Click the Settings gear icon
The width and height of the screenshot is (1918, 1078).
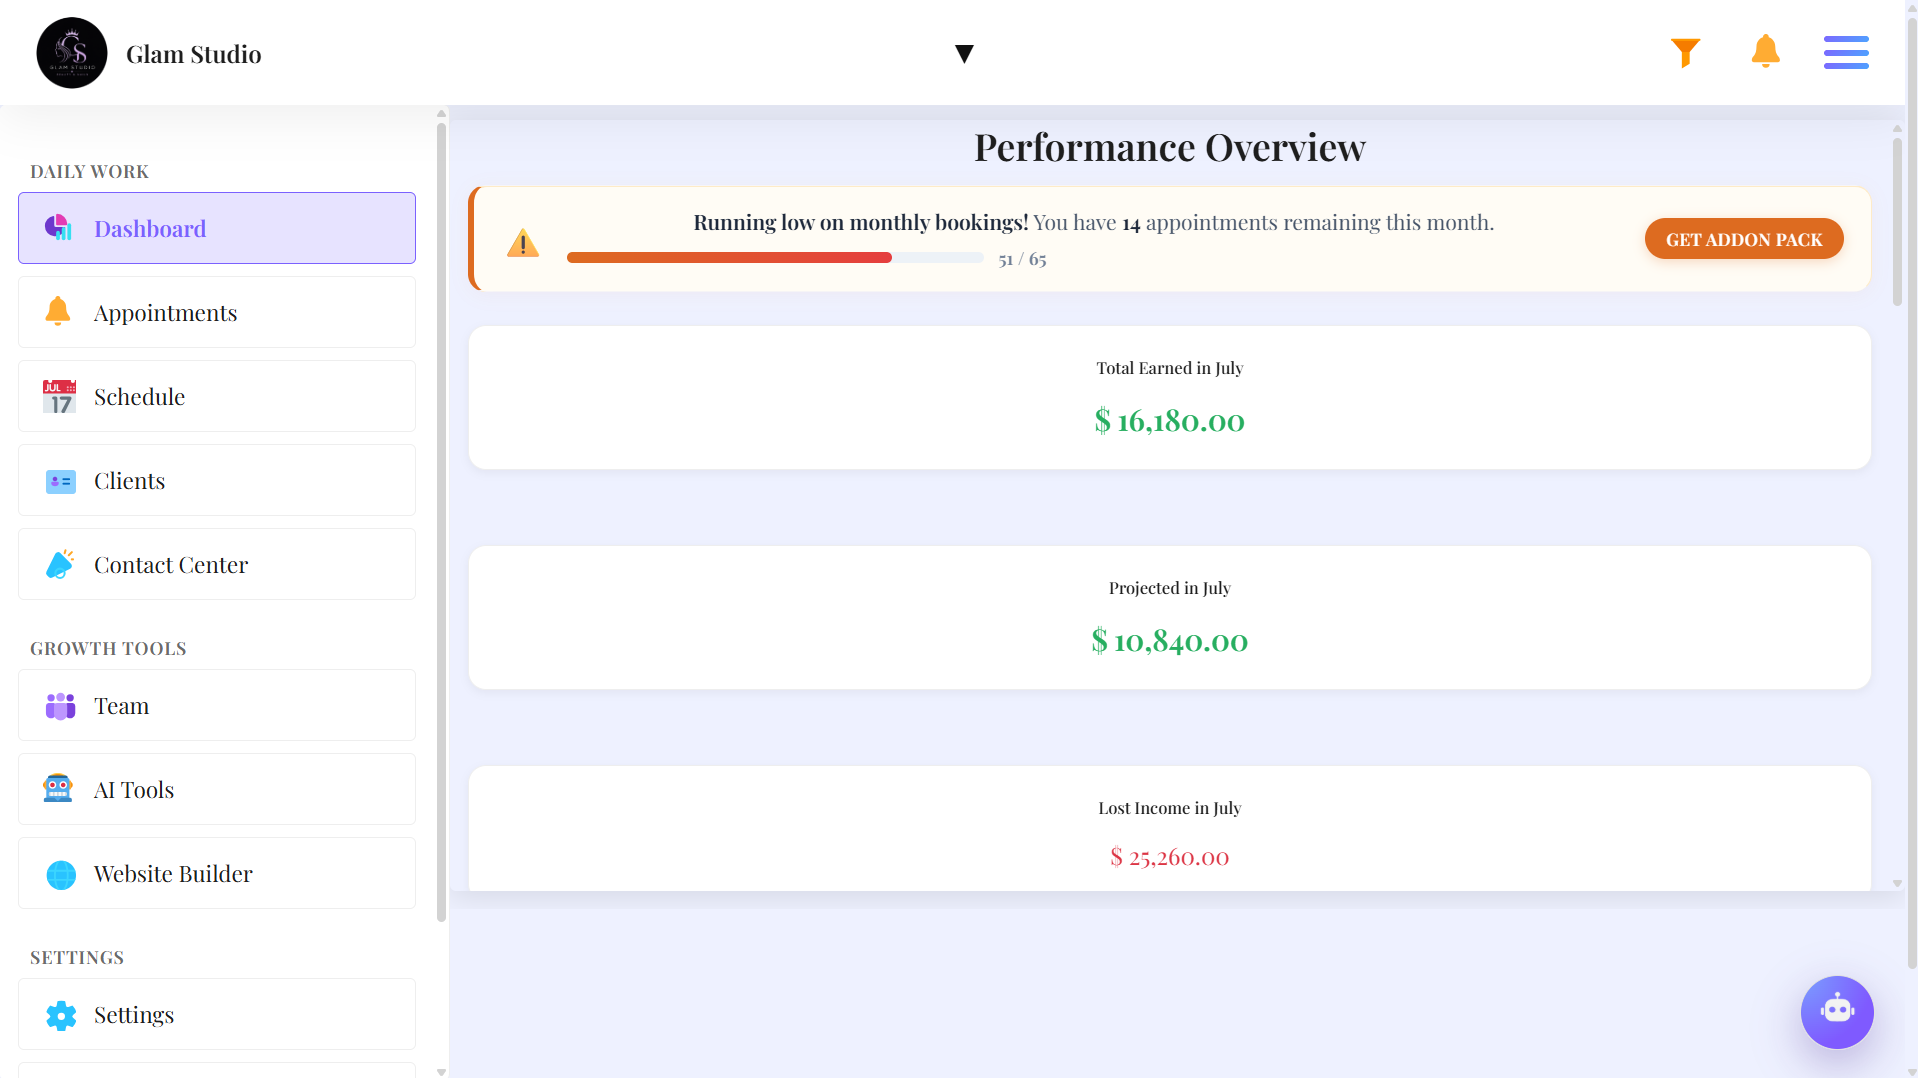coord(61,1015)
